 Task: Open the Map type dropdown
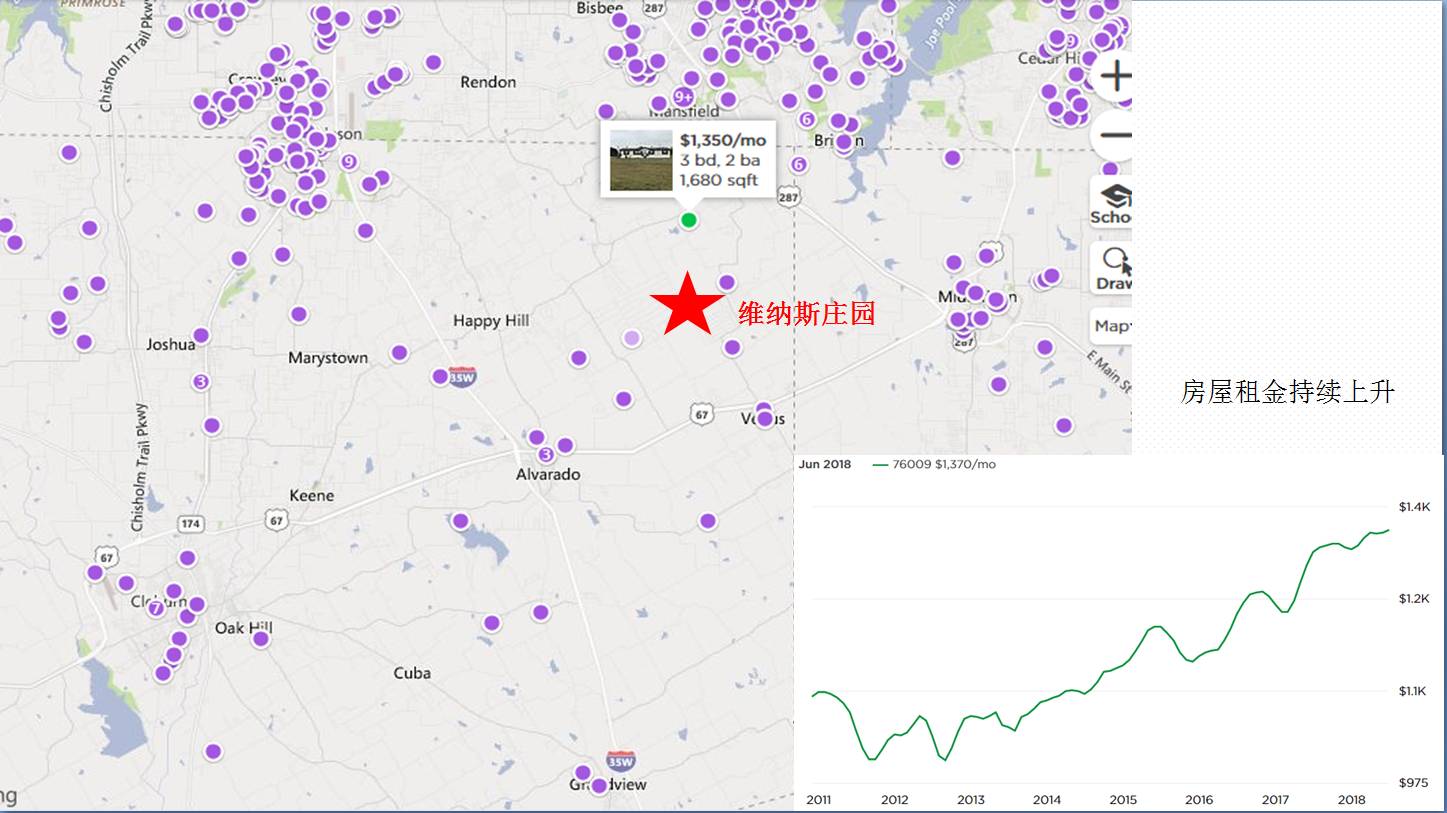pos(1112,326)
